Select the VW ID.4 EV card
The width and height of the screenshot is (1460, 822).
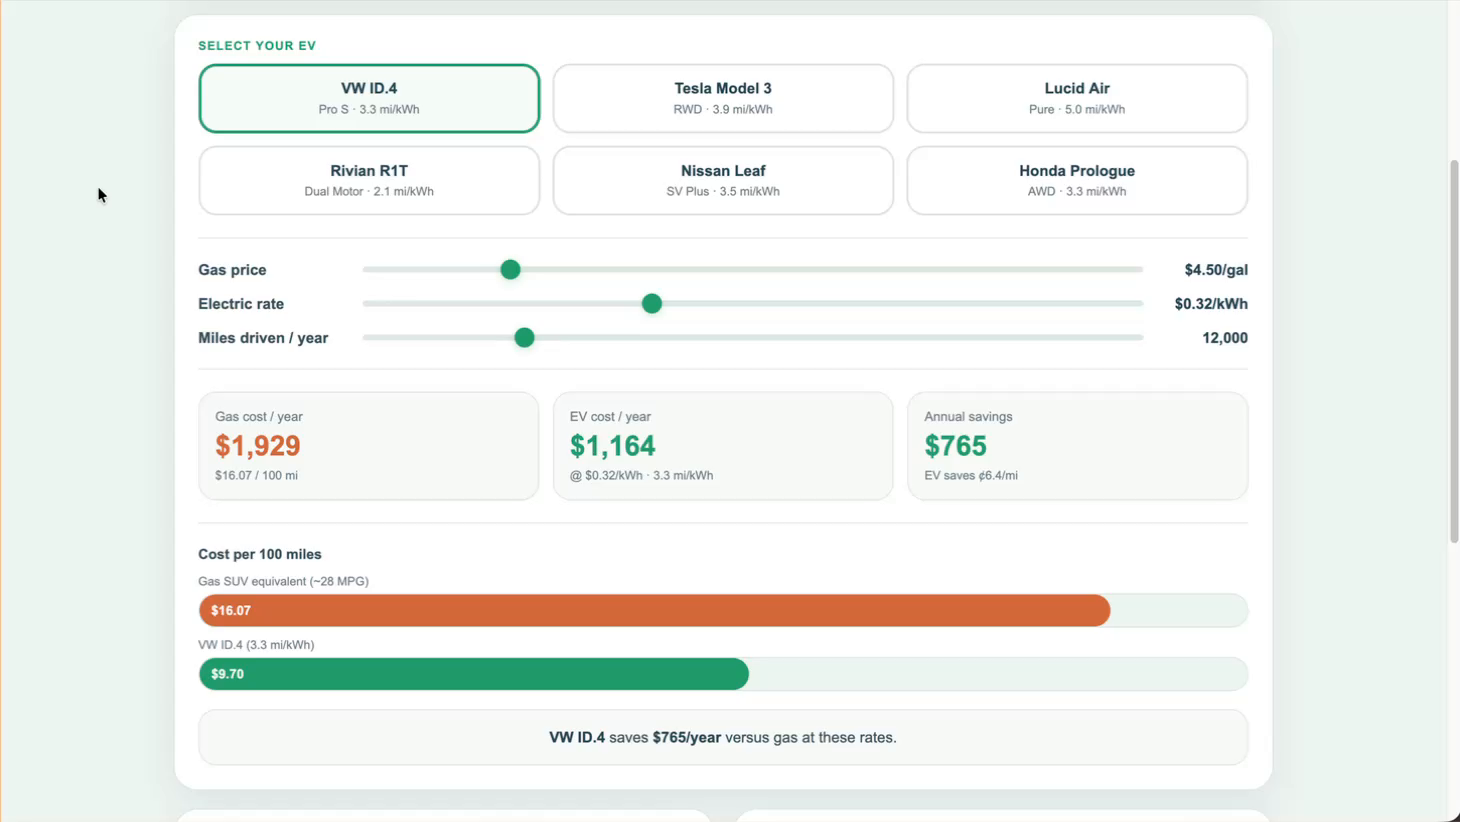click(369, 98)
